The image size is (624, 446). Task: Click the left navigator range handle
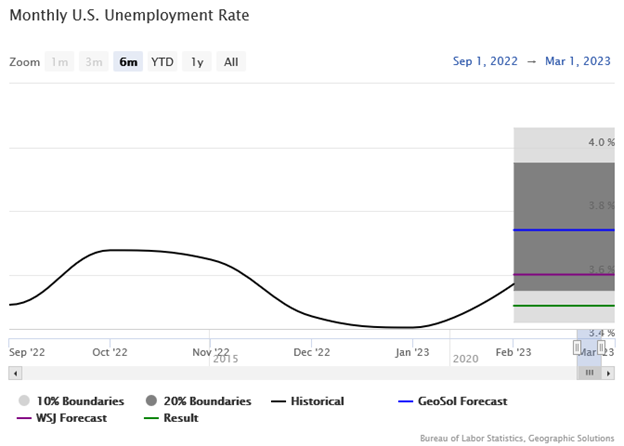(x=577, y=347)
